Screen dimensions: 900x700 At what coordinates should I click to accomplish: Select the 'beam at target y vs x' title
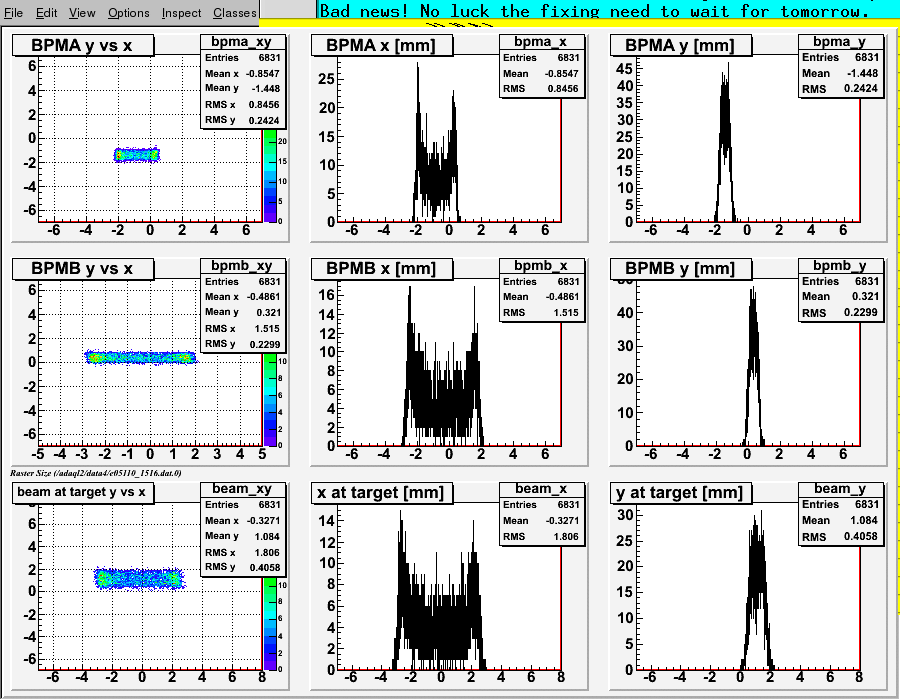tap(83, 492)
